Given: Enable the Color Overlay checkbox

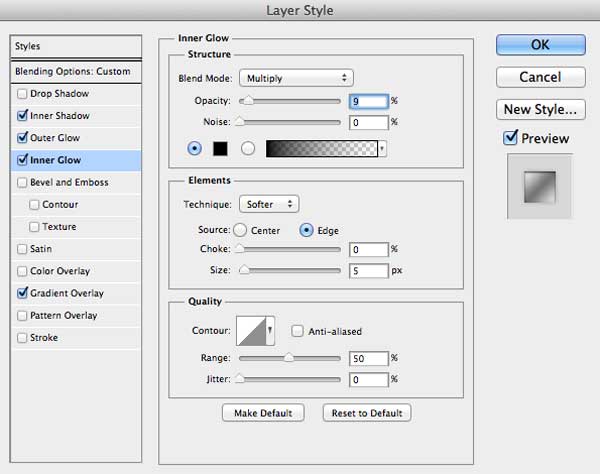Looking at the screenshot, I should coord(22,271).
